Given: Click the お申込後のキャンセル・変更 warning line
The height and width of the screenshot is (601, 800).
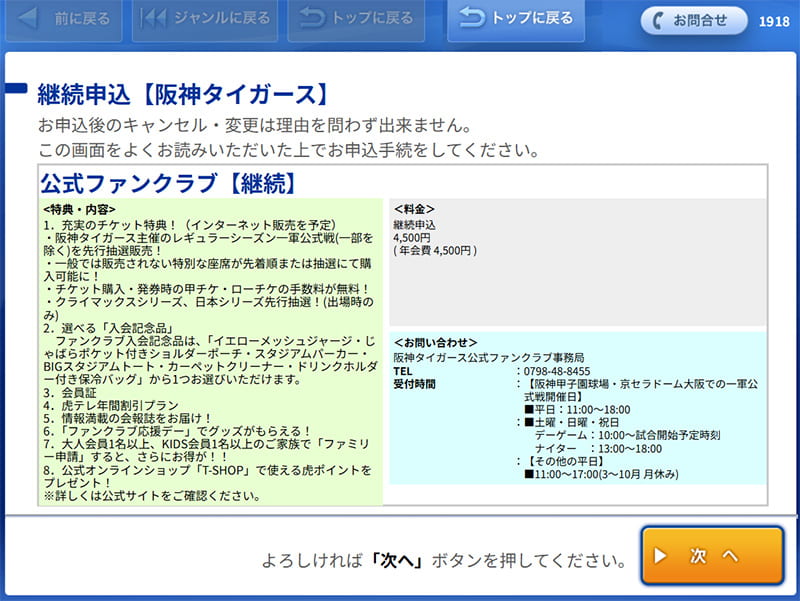Looking at the screenshot, I should click(x=255, y=126).
